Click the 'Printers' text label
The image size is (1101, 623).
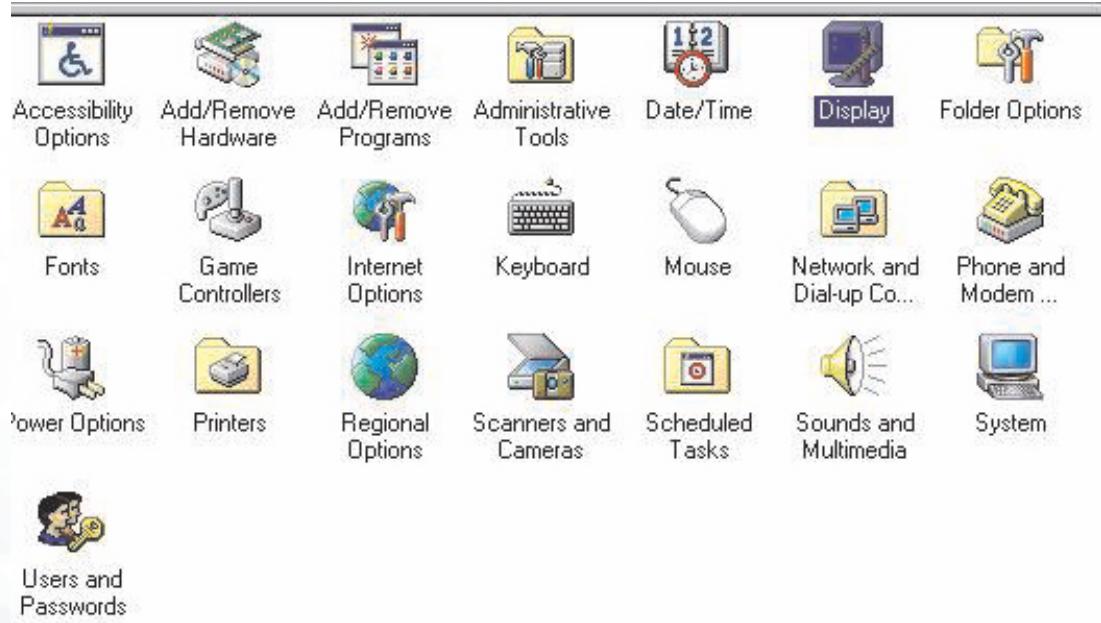pos(229,423)
